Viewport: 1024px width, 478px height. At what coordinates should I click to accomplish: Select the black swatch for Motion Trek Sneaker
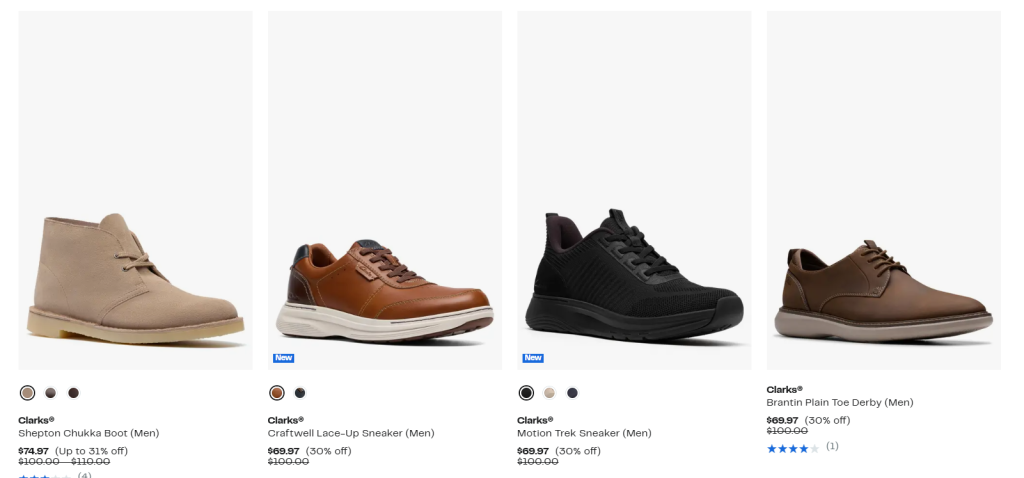(526, 393)
